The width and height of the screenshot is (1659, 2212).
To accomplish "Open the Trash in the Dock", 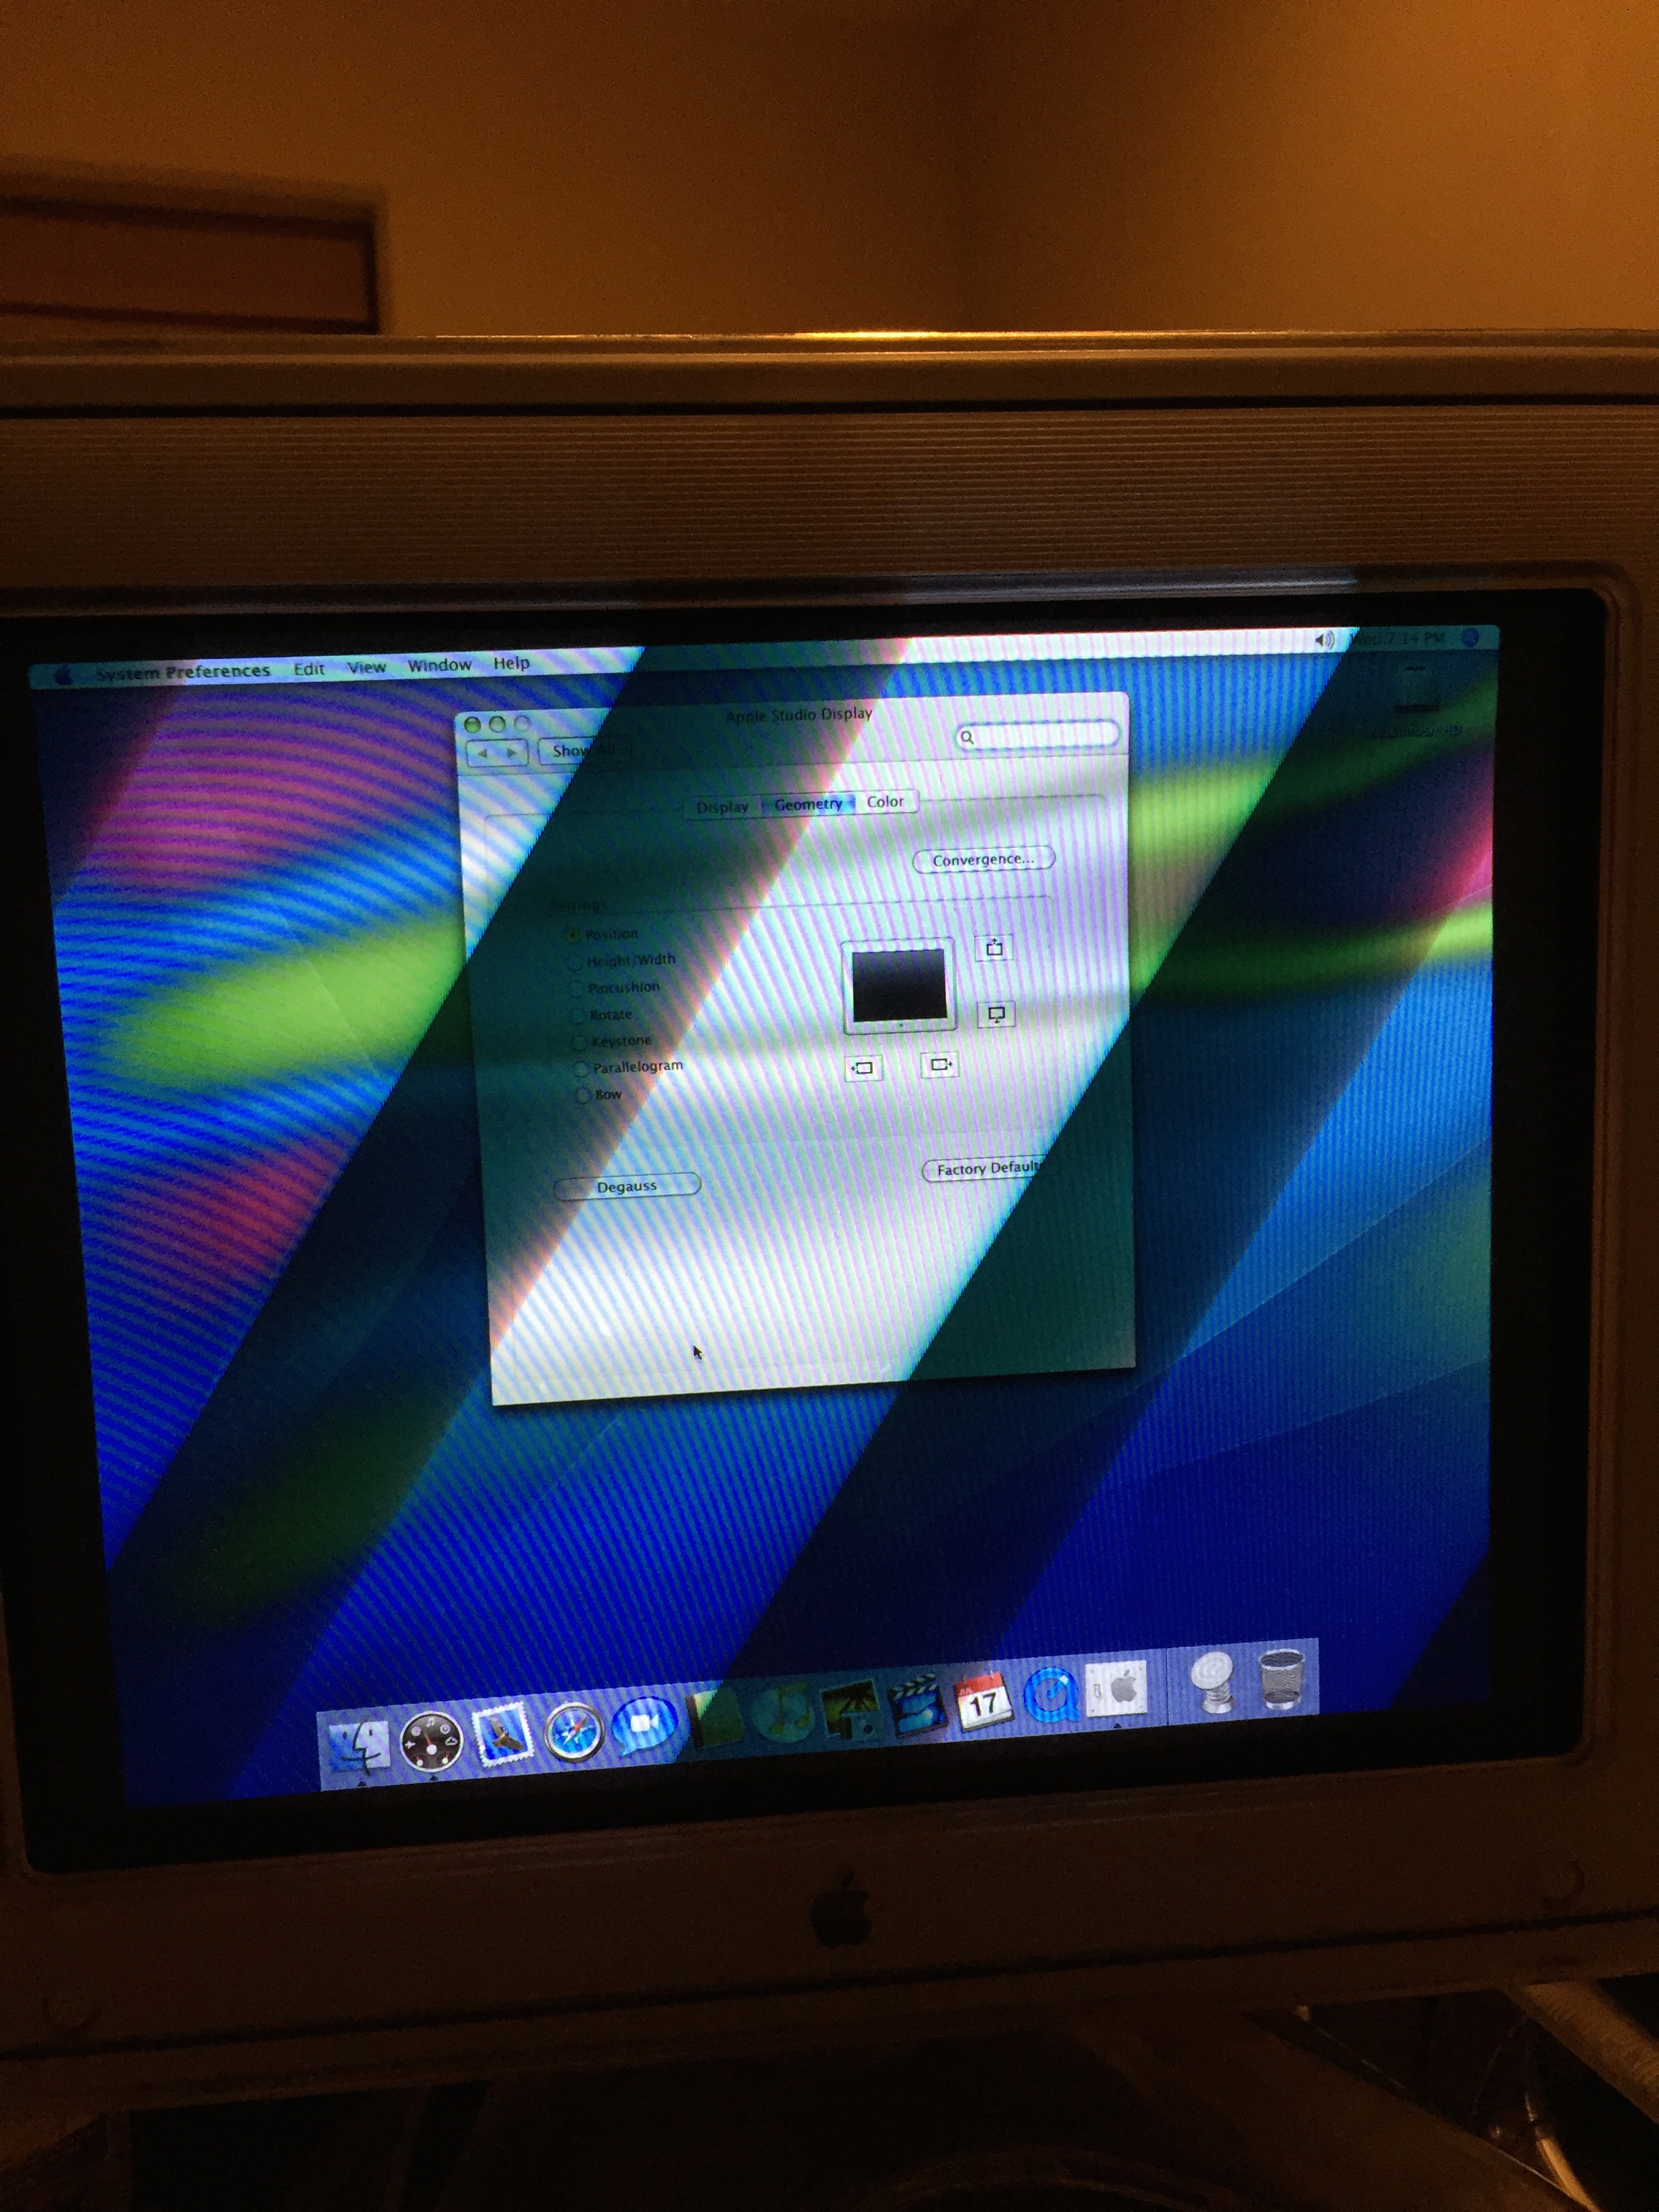I will (x=1281, y=1680).
